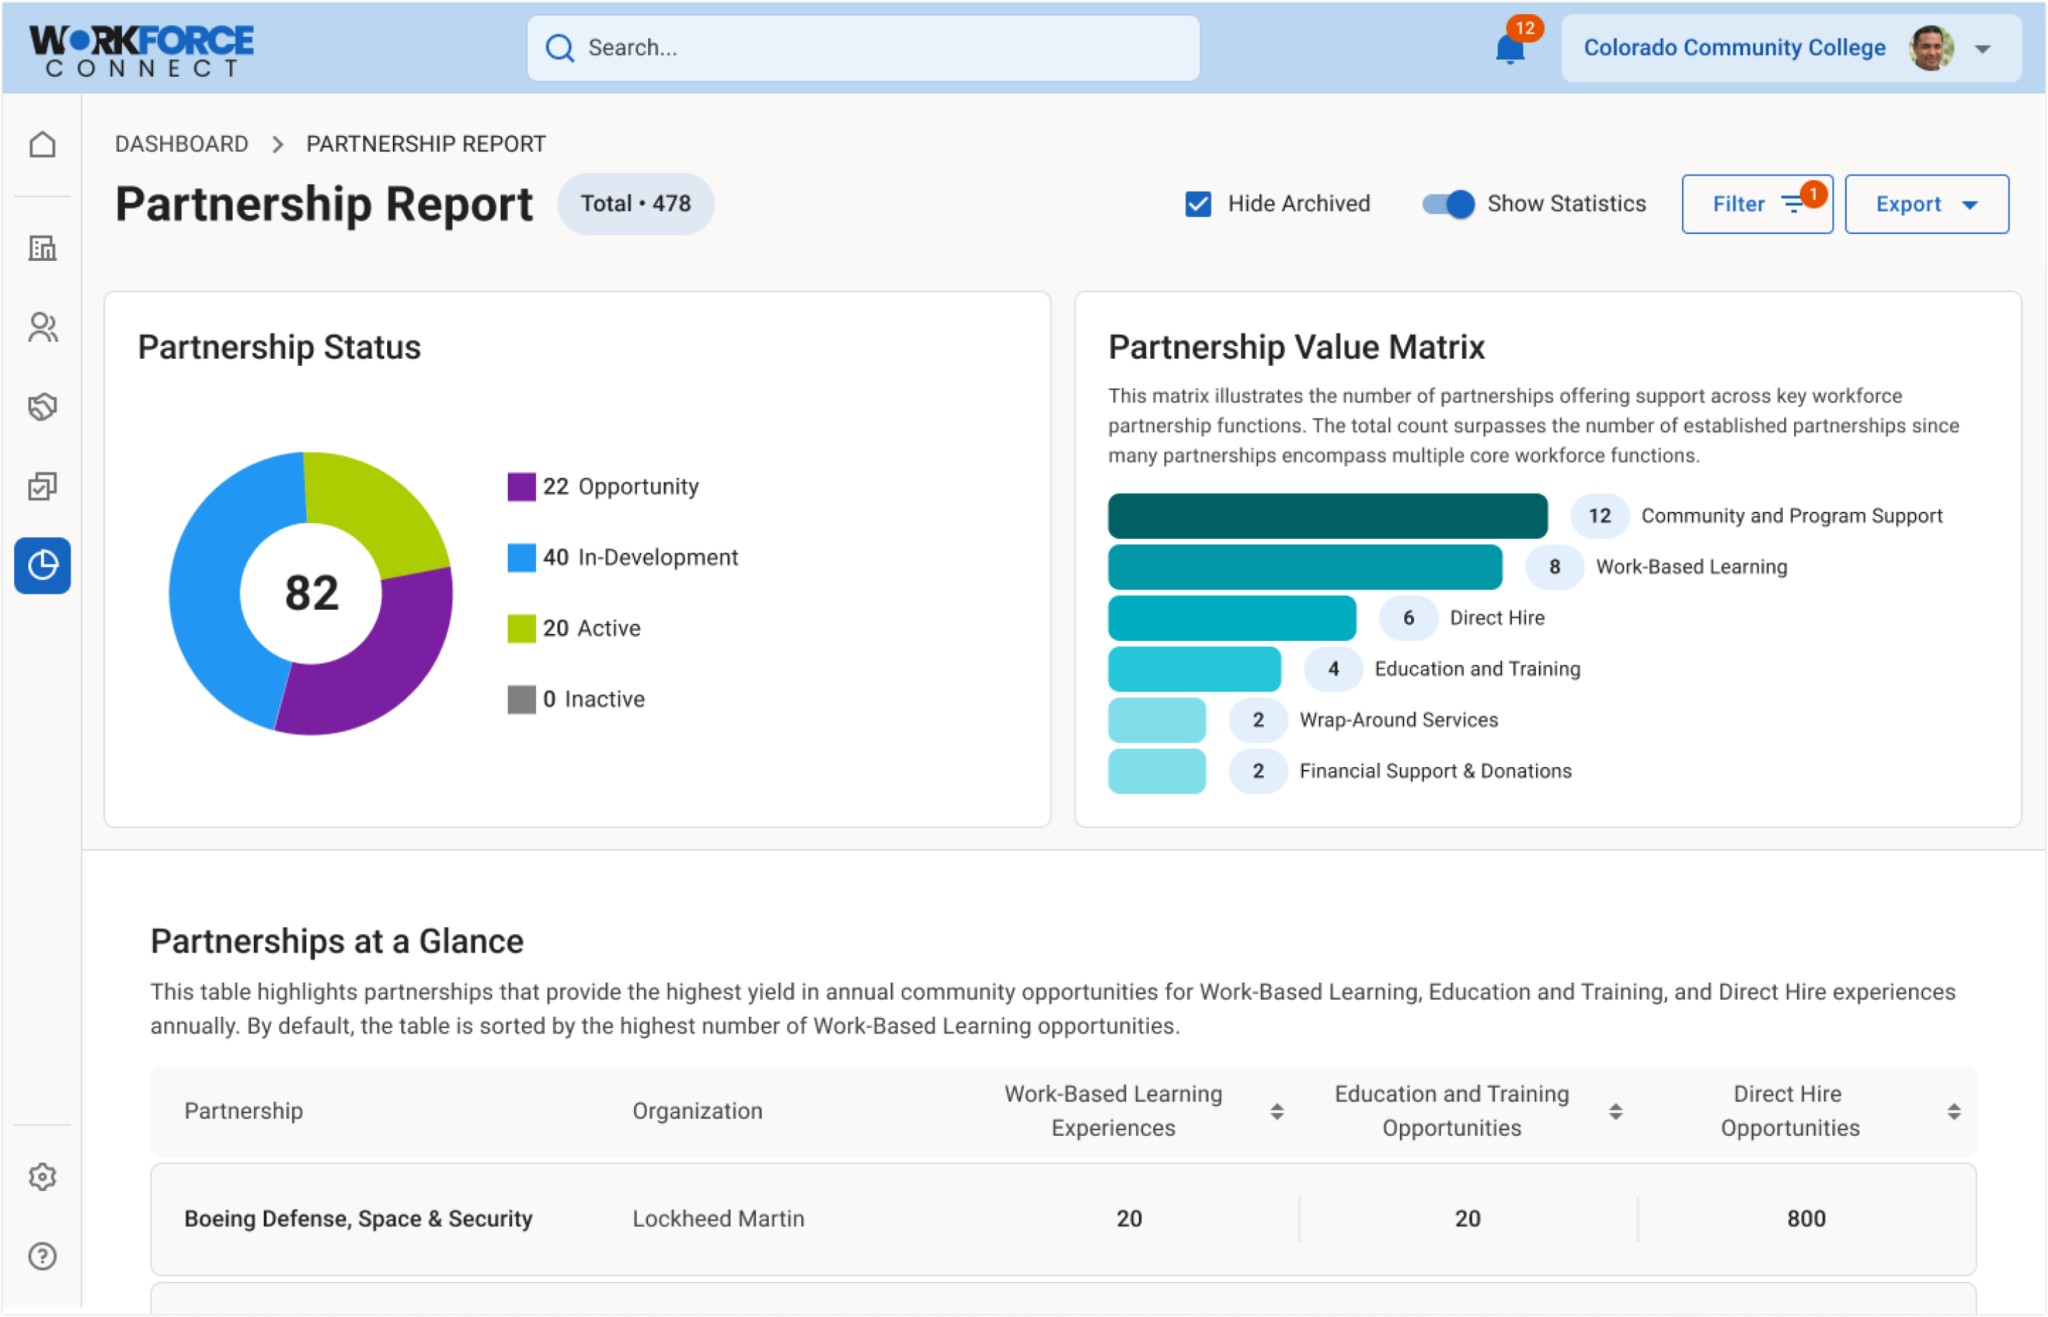Turn off the Show Statistics toggle
2048x1317 pixels.
point(1448,204)
